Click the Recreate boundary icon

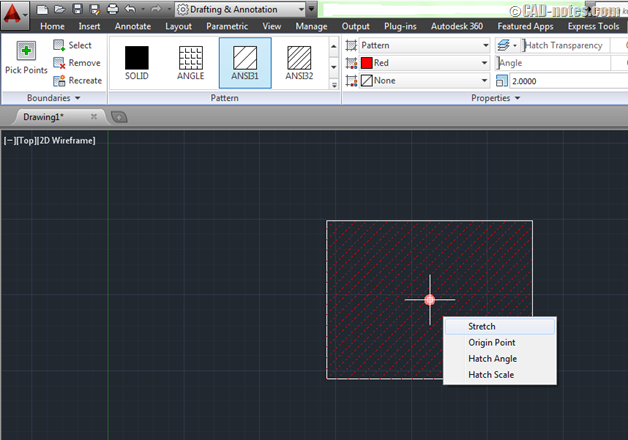(x=60, y=80)
